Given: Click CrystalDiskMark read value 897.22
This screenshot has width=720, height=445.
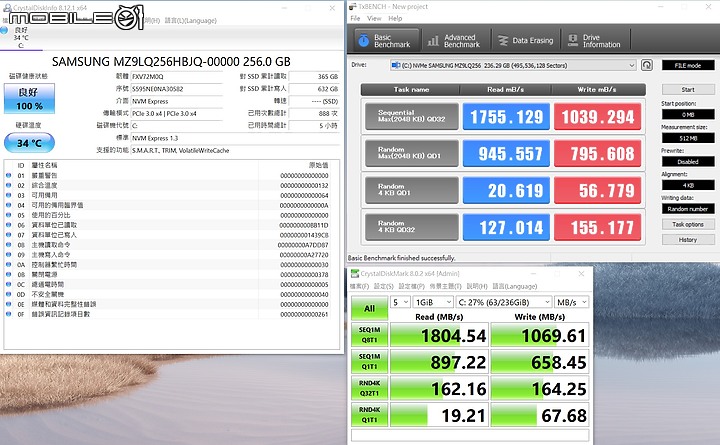Looking at the screenshot, I should pos(439,361).
